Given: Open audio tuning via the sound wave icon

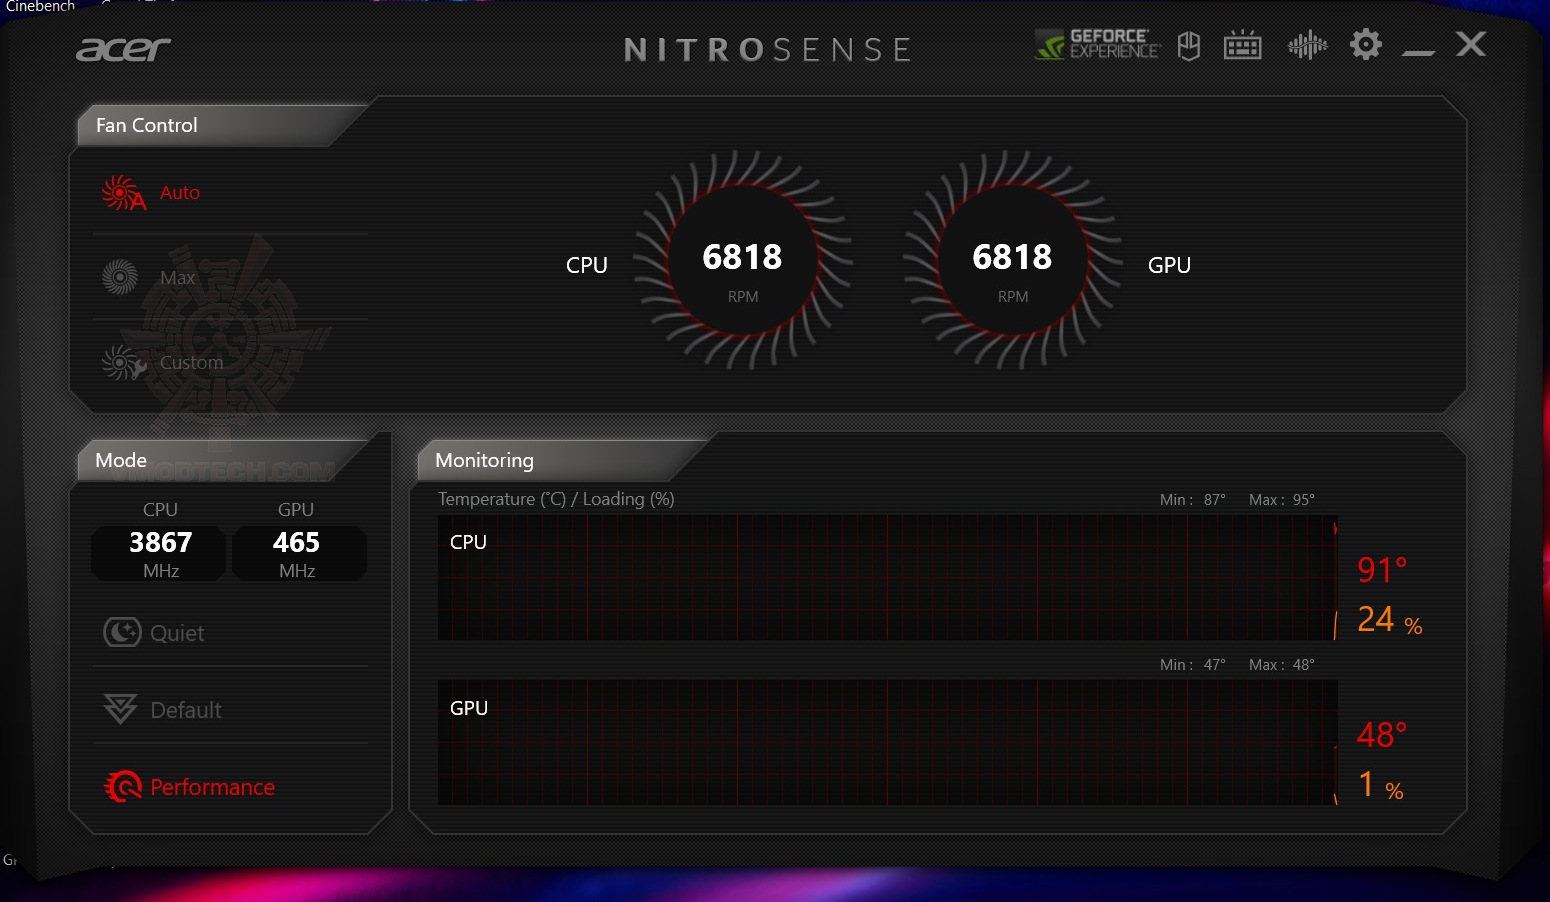Looking at the screenshot, I should point(1307,45).
